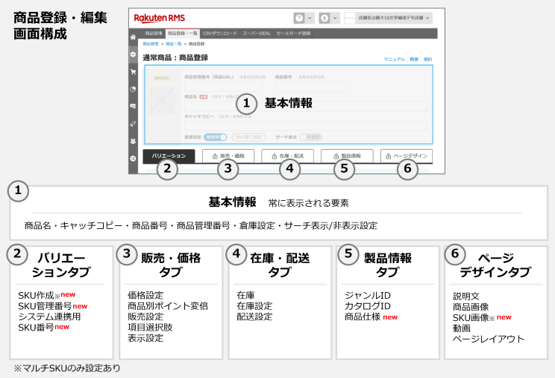Toggle the サーチ表示 switch
The height and width of the screenshot is (378, 555).
coord(310,137)
